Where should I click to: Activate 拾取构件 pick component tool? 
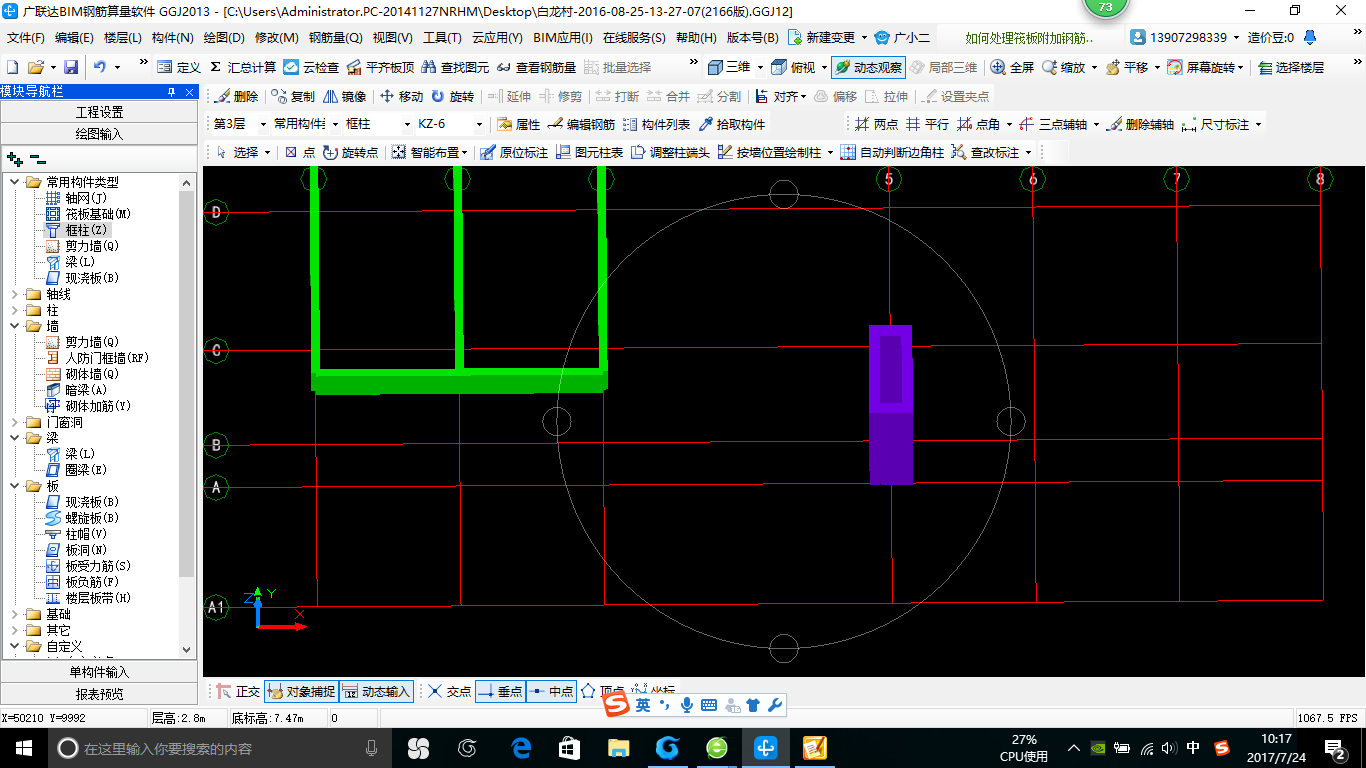point(732,124)
